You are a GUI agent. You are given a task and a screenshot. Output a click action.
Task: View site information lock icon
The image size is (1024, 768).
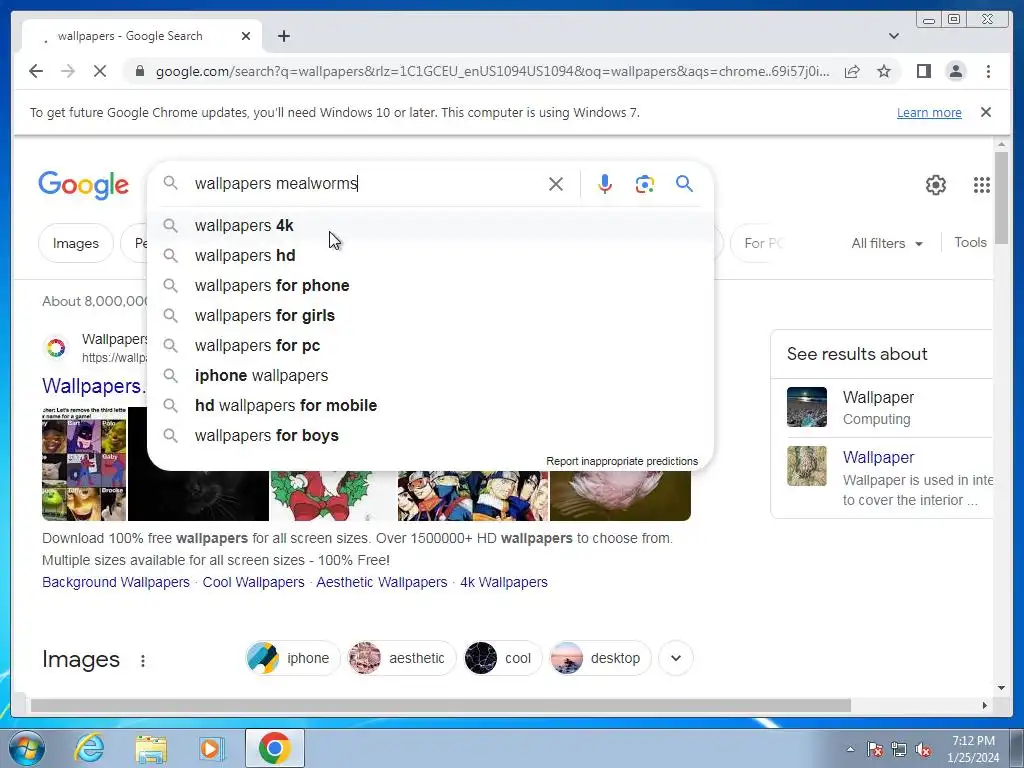pos(140,71)
